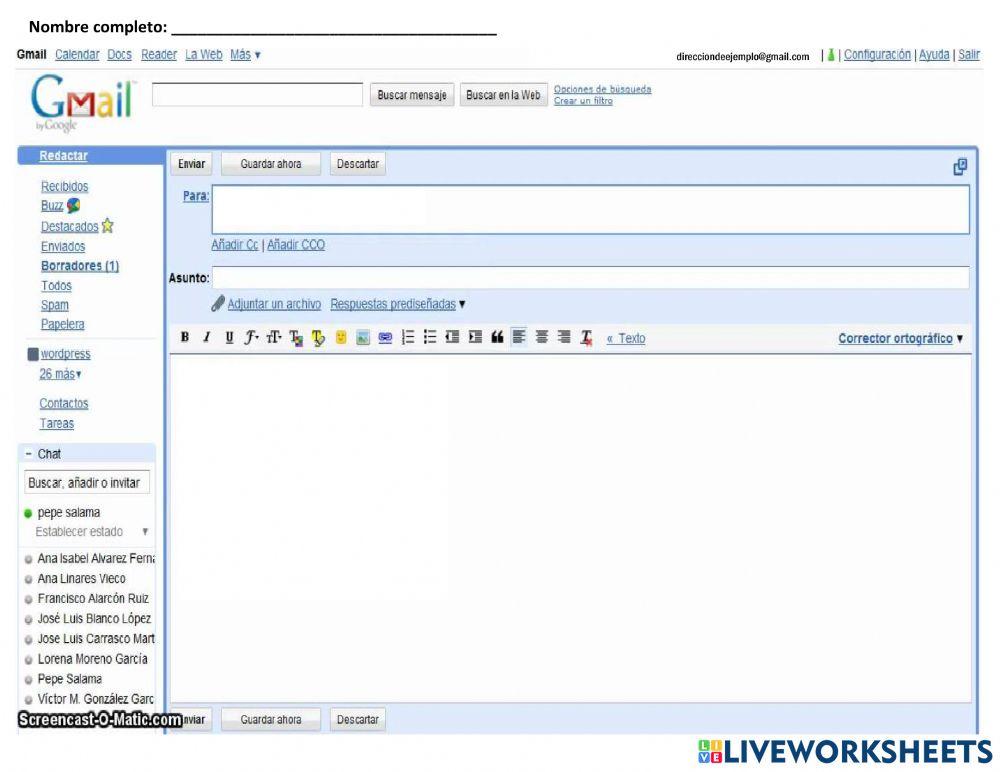Image resolution: width=1000 pixels, height=772 pixels.
Task: Pop out compose window icon
Action: click(x=959, y=165)
